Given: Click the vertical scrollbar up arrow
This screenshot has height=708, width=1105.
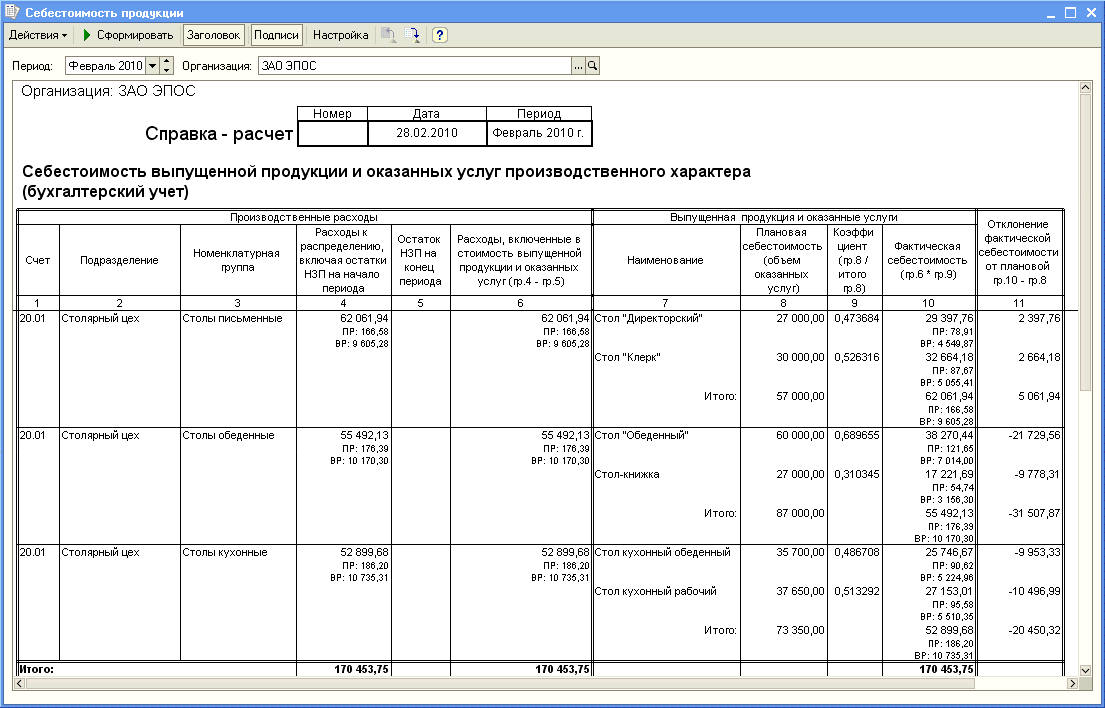Looking at the screenshot, I should (1085, 87).
